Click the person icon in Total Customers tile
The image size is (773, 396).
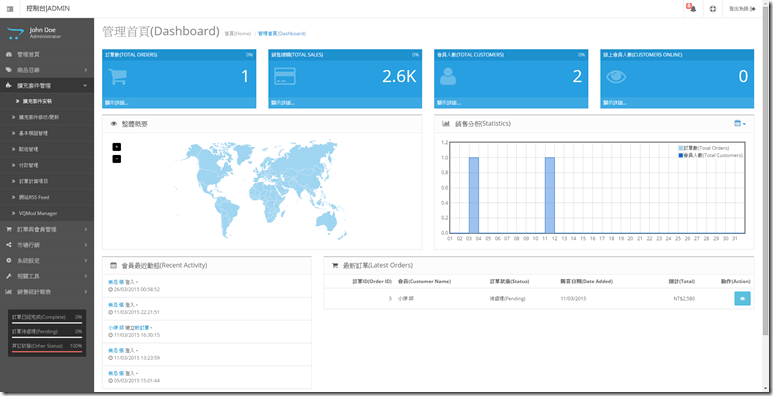448,76
